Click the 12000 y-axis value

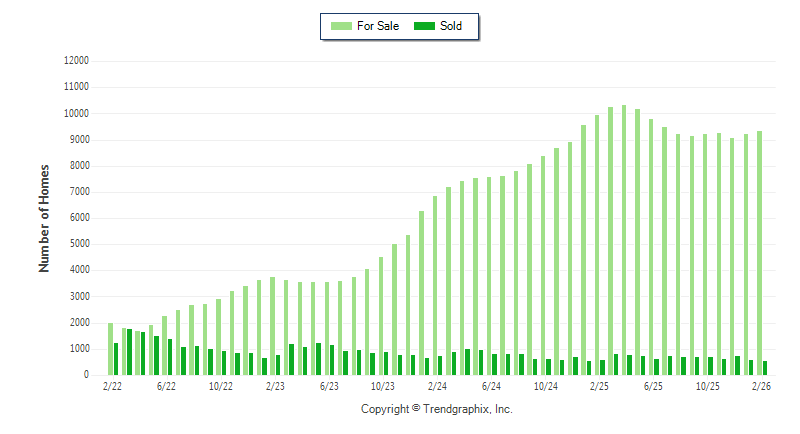[x=76, y=61]
